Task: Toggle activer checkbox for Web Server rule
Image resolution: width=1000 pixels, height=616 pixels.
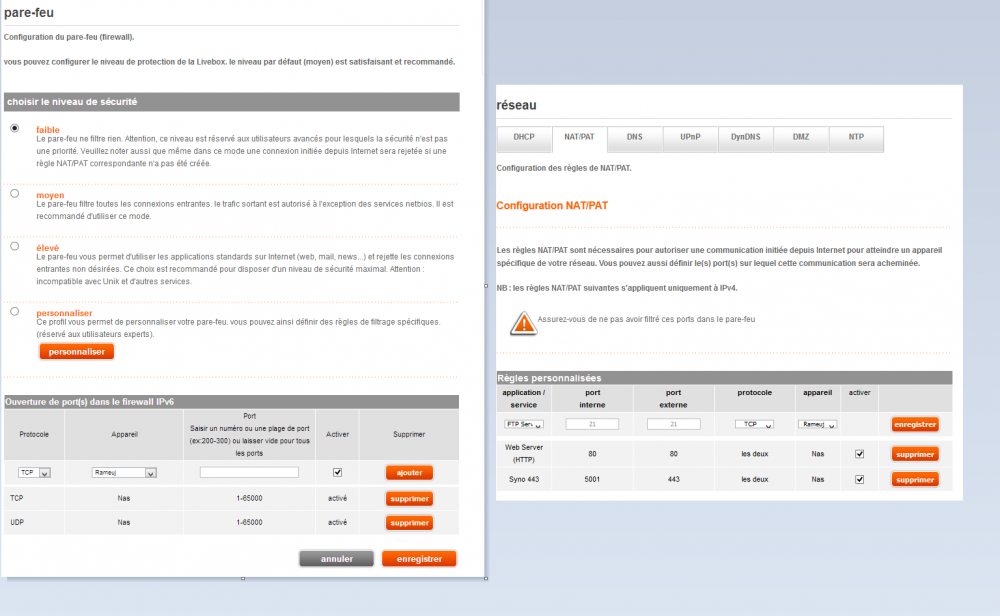Action: tap(860, 454)
